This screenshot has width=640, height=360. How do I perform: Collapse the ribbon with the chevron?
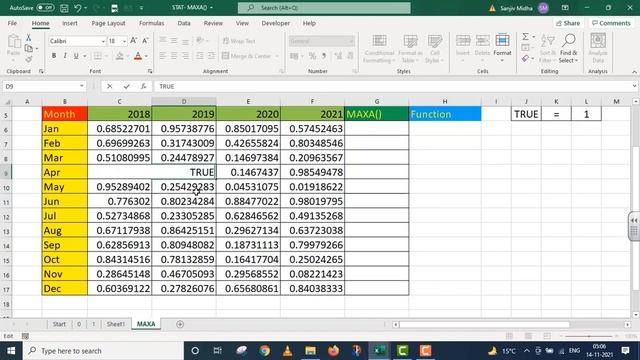point(634,72)
